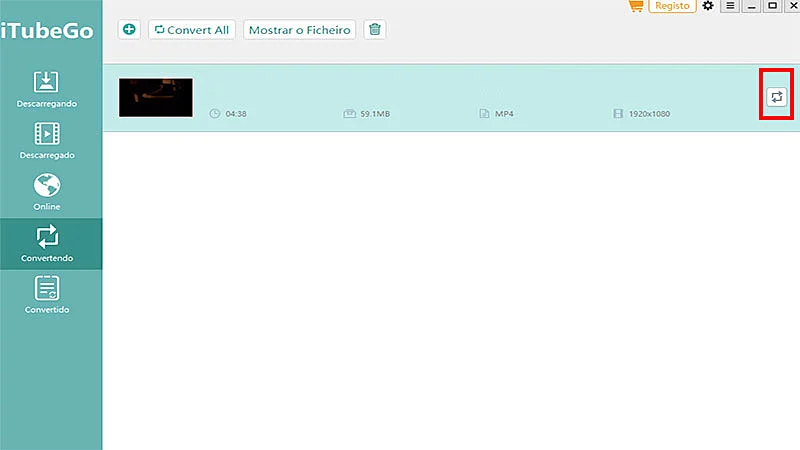Minimize the iTubeGo window
The height and width of the screenshot is (450, 800).
[x=751, y=6]
